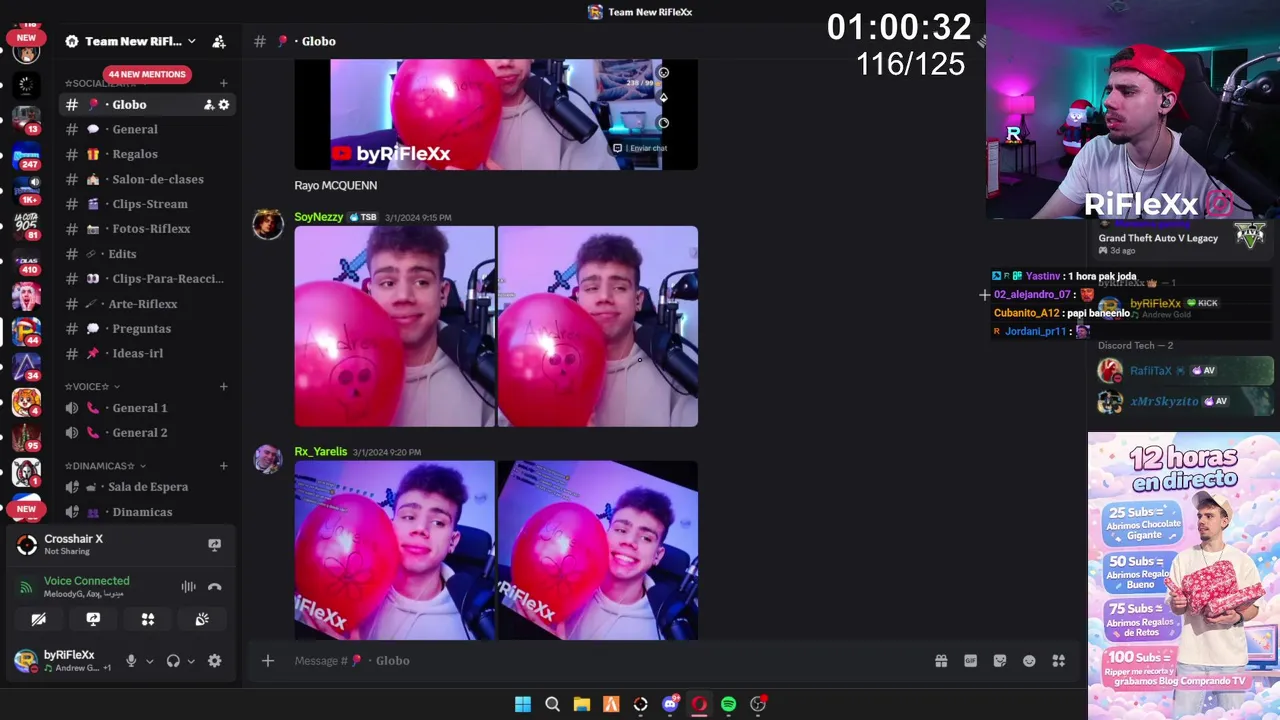Image resolution: width=1280 pixels, height=720 pixels.
Task: Open the Salon-de-clases channel
Action: click(148, 179)
